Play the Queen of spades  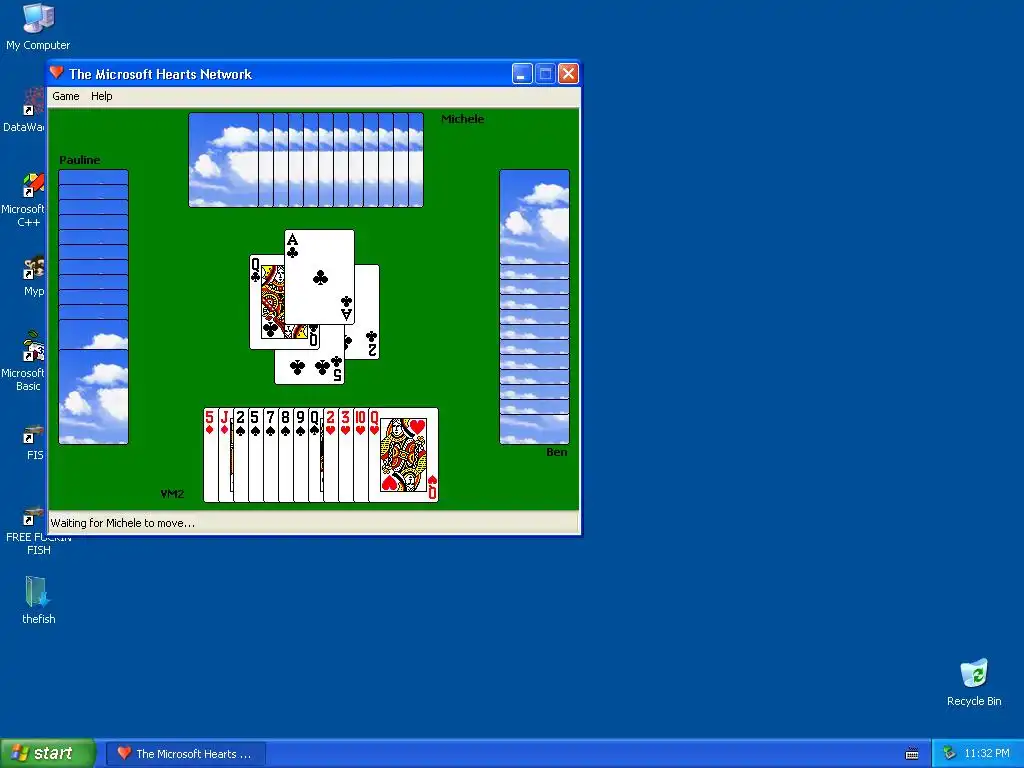point(315,455)
